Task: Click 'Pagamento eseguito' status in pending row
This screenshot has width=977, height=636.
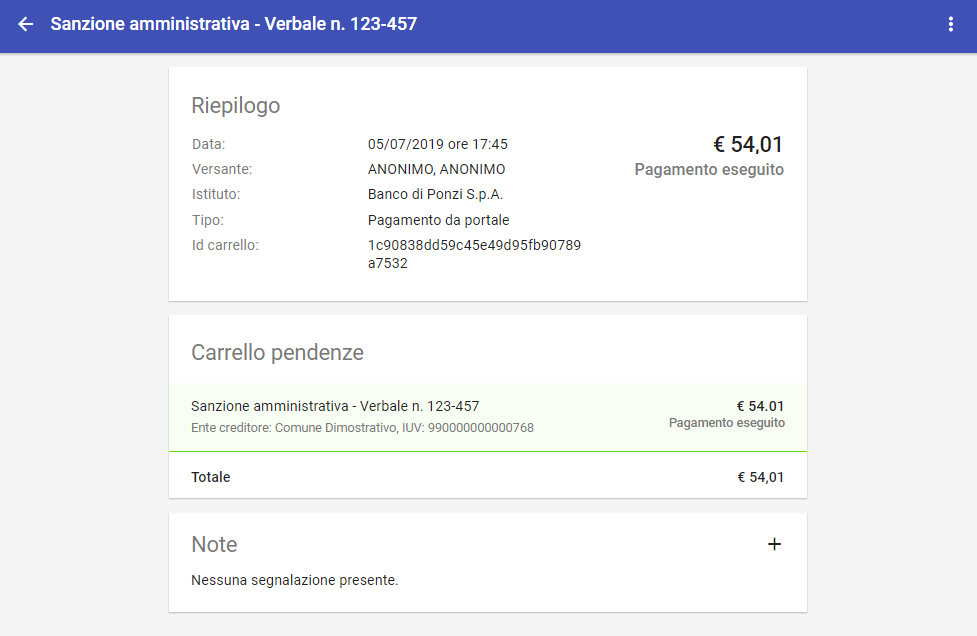Action: [727, 423]
